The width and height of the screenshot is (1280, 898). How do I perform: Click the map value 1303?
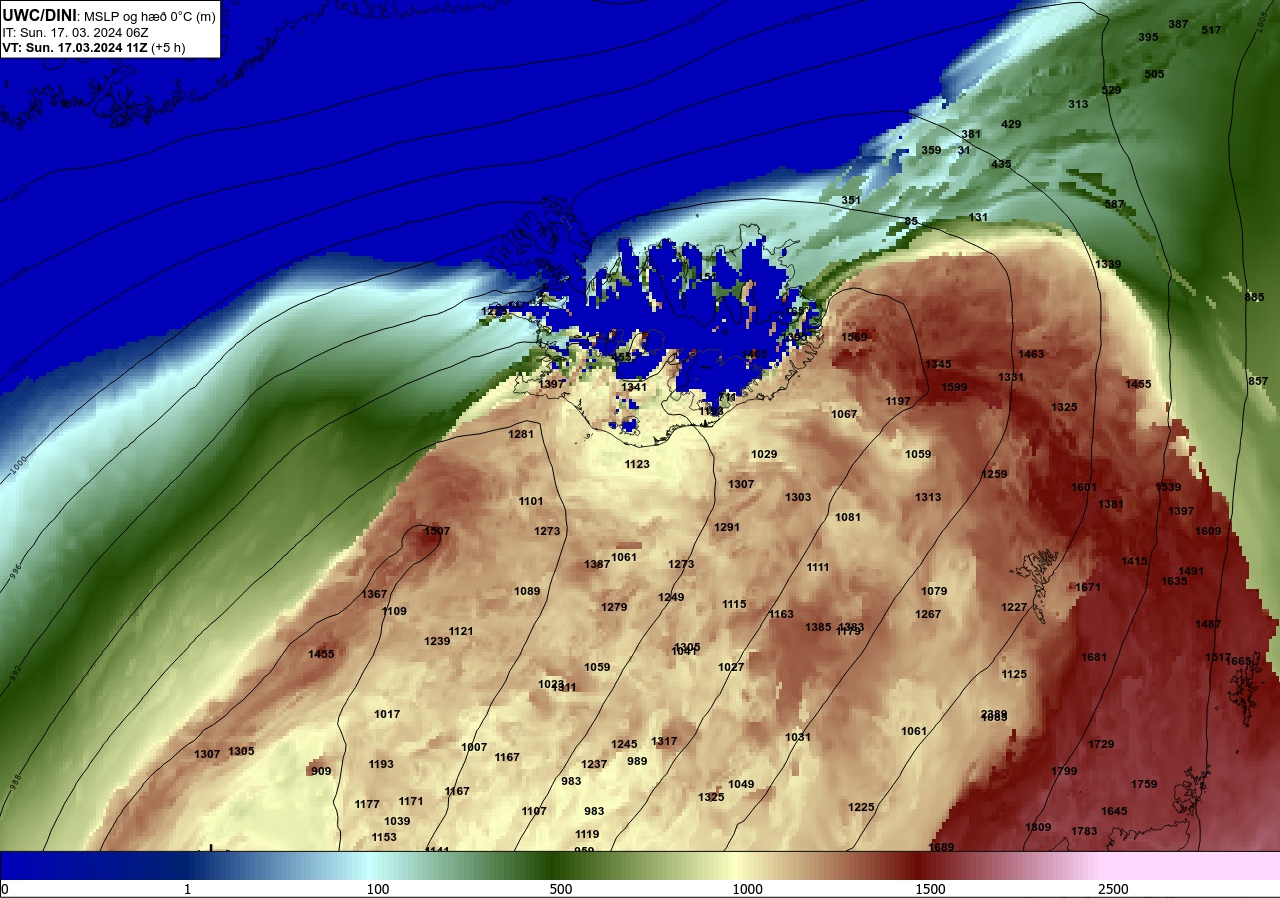click(x=798, y=497)
